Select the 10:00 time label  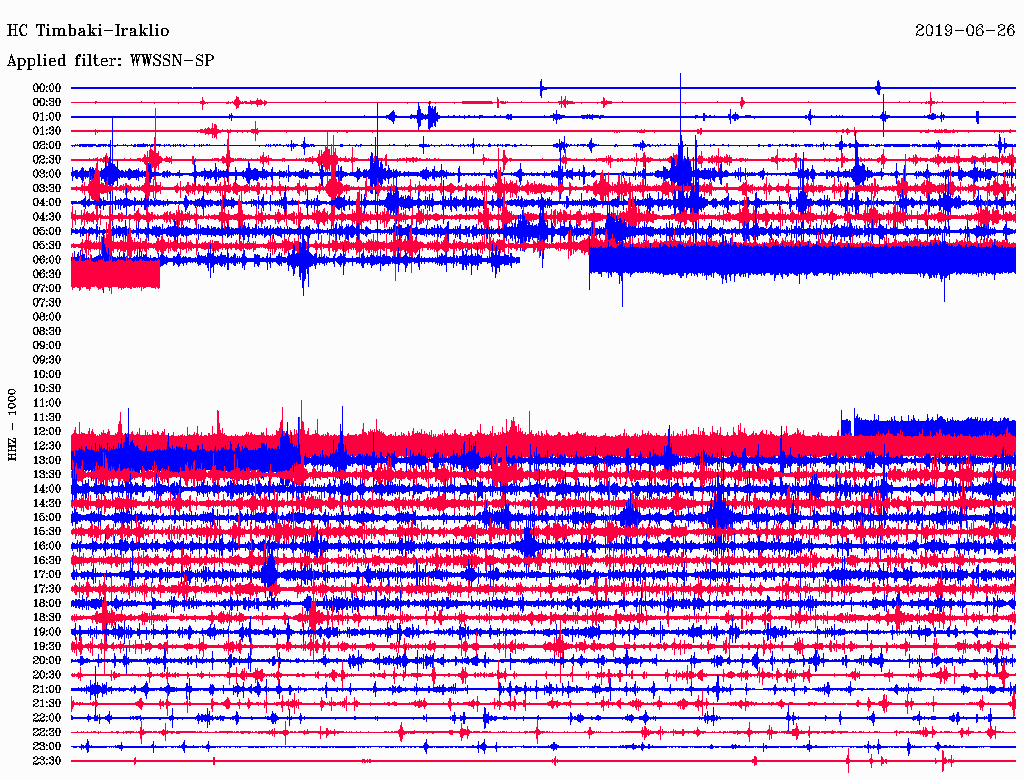pos(47,374)
